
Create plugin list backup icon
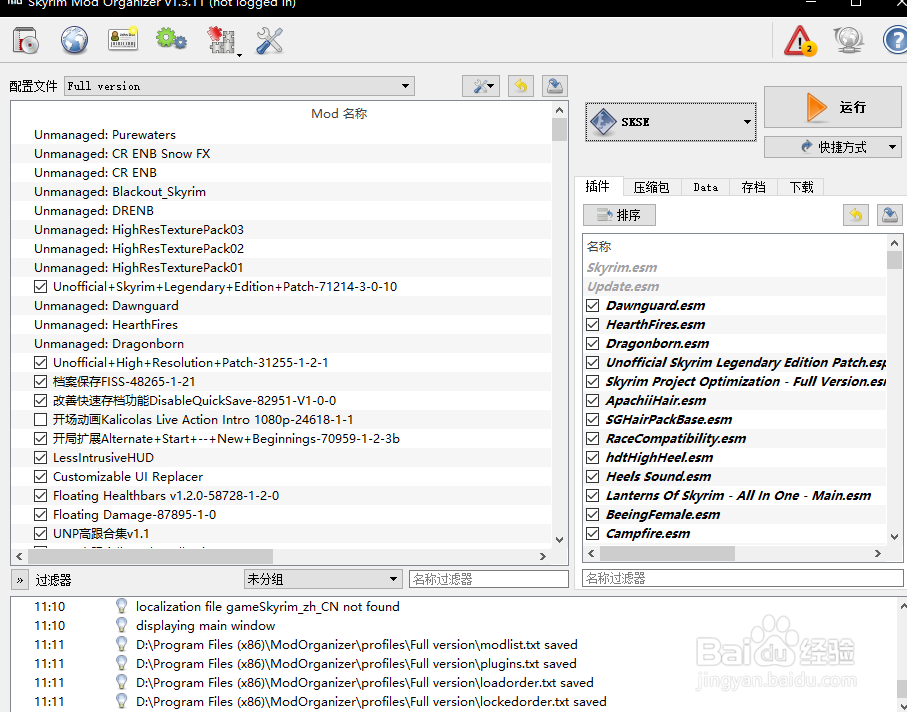[889, 215]
